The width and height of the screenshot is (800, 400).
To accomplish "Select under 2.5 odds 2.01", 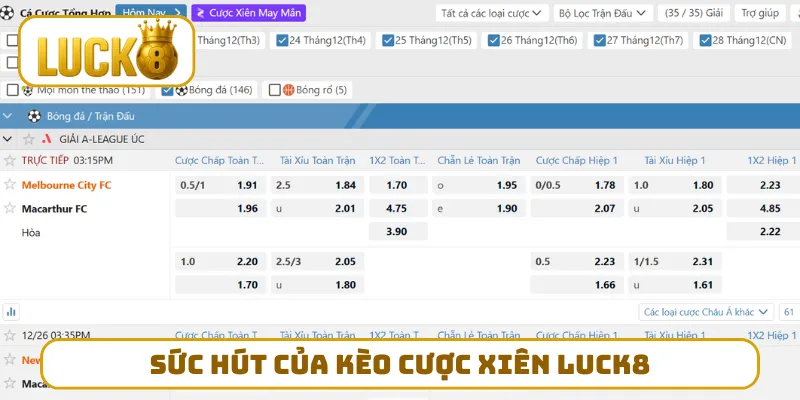I will (317, 208).
